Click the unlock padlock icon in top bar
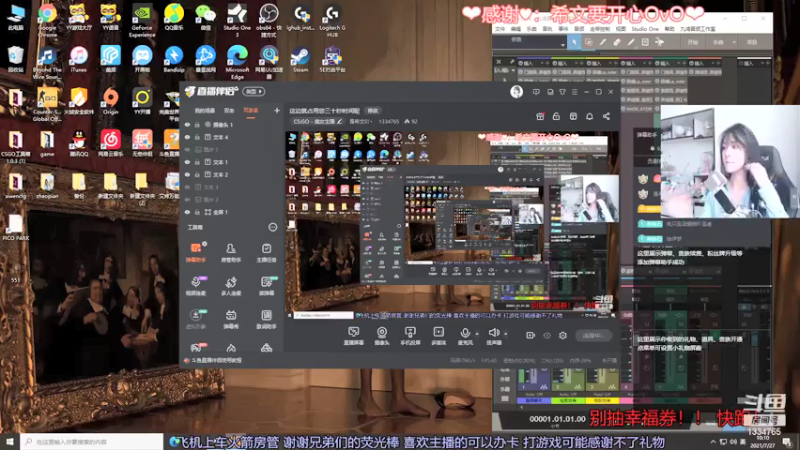This screenshot has width=800, height=450. (x=556, y=116)
